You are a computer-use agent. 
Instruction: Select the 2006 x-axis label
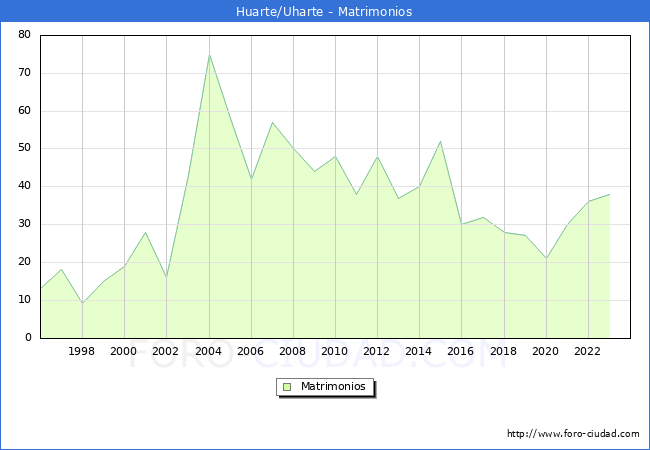tap(250, 351)
